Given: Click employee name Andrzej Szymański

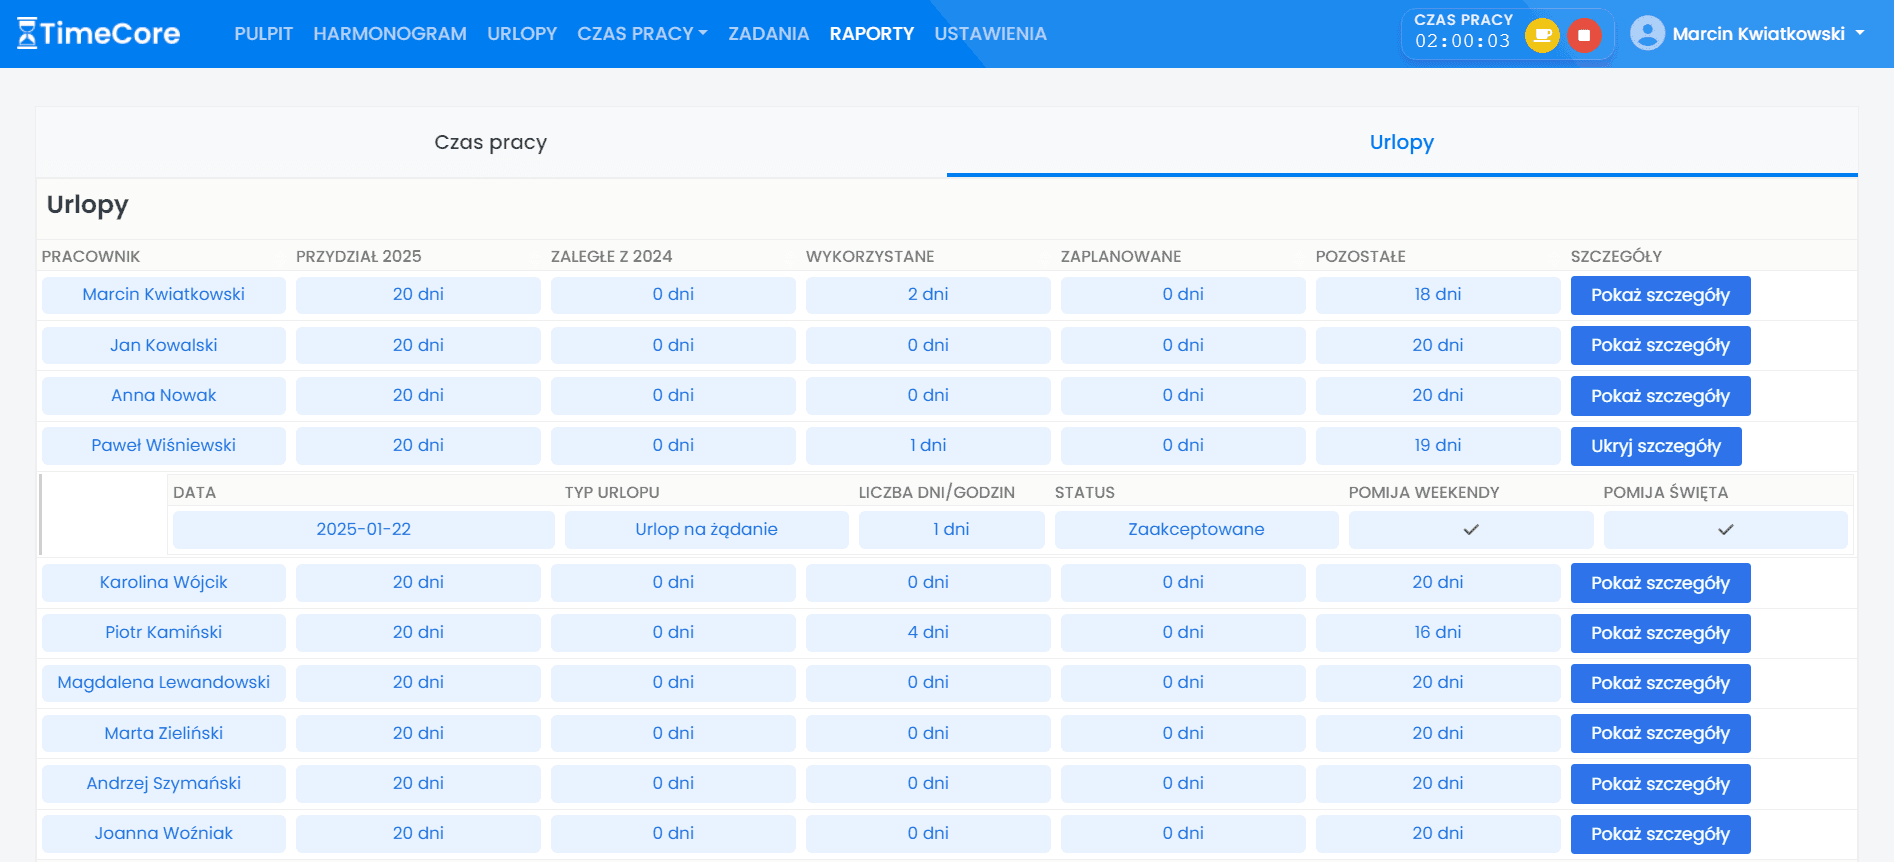Looking at the screenshot, I should click(x=164, y=783).
